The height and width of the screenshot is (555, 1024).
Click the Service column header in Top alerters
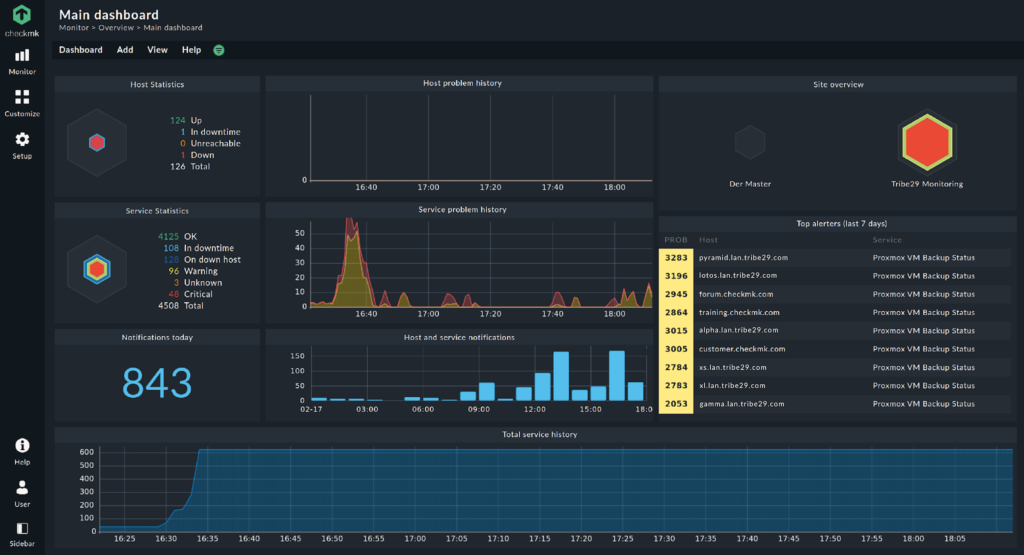887,240
